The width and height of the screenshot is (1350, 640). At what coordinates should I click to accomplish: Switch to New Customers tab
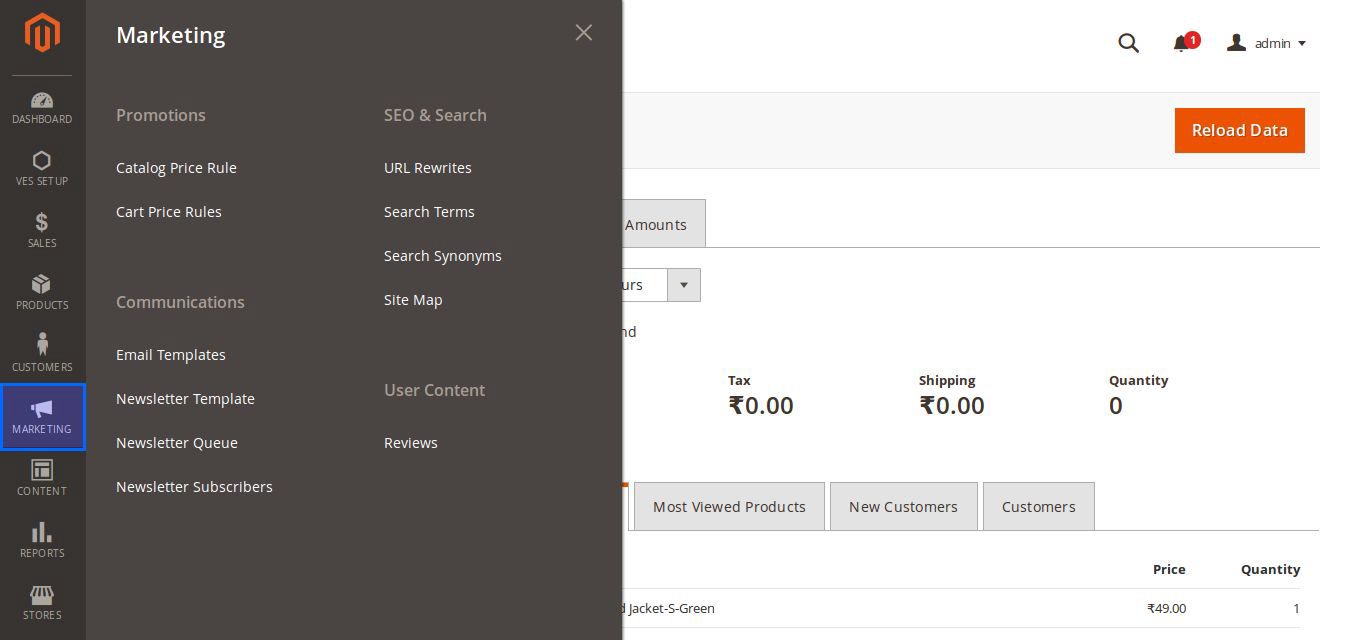coord(903,507)
